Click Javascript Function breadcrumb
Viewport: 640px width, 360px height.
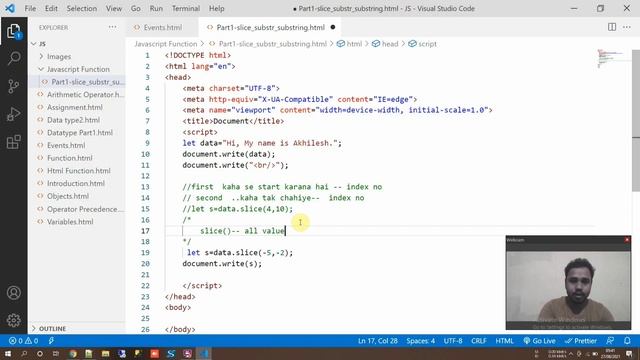tap(166, 44)
